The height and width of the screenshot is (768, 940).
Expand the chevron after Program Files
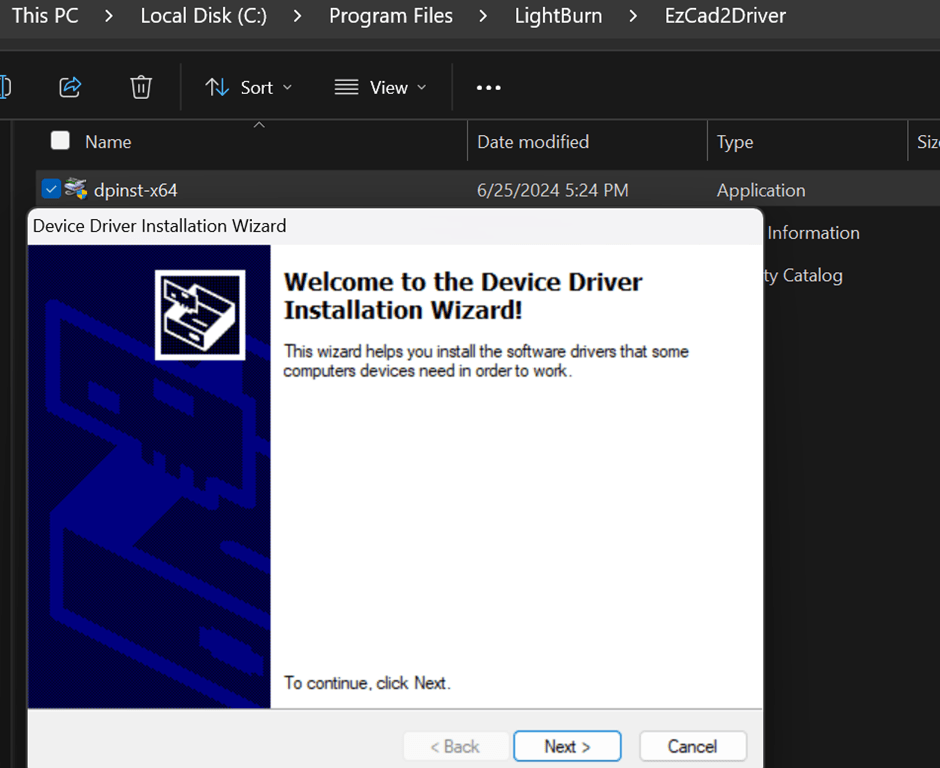[x=483, y=16]
